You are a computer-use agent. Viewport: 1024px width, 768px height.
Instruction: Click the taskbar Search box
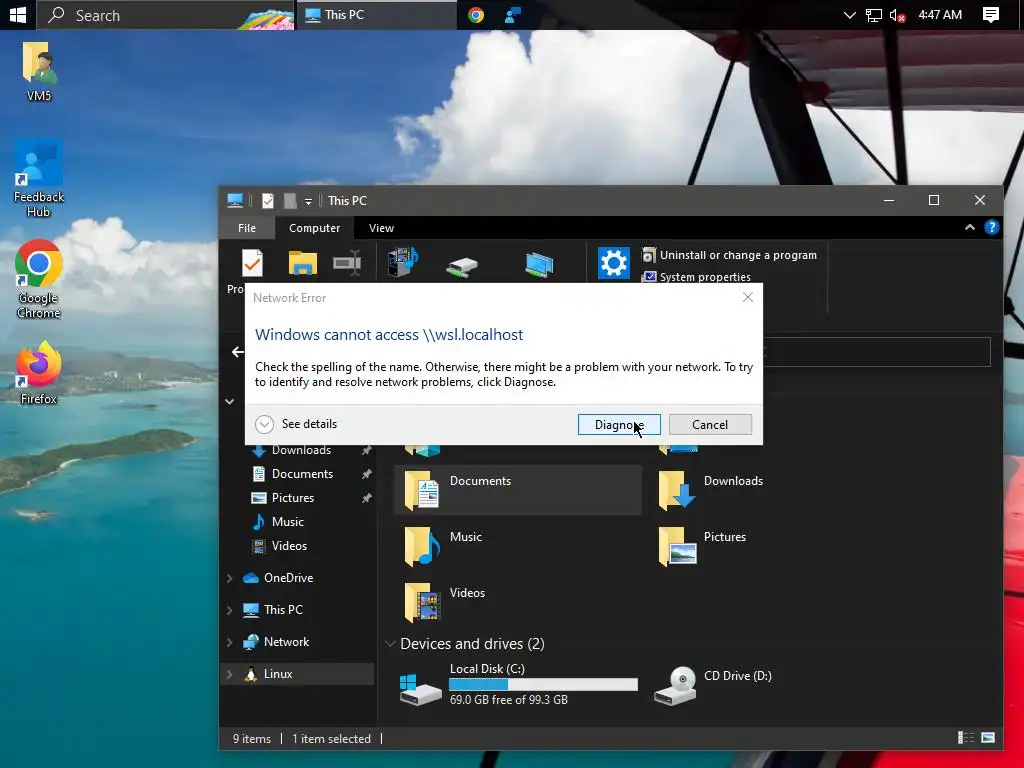click(166, 15)
